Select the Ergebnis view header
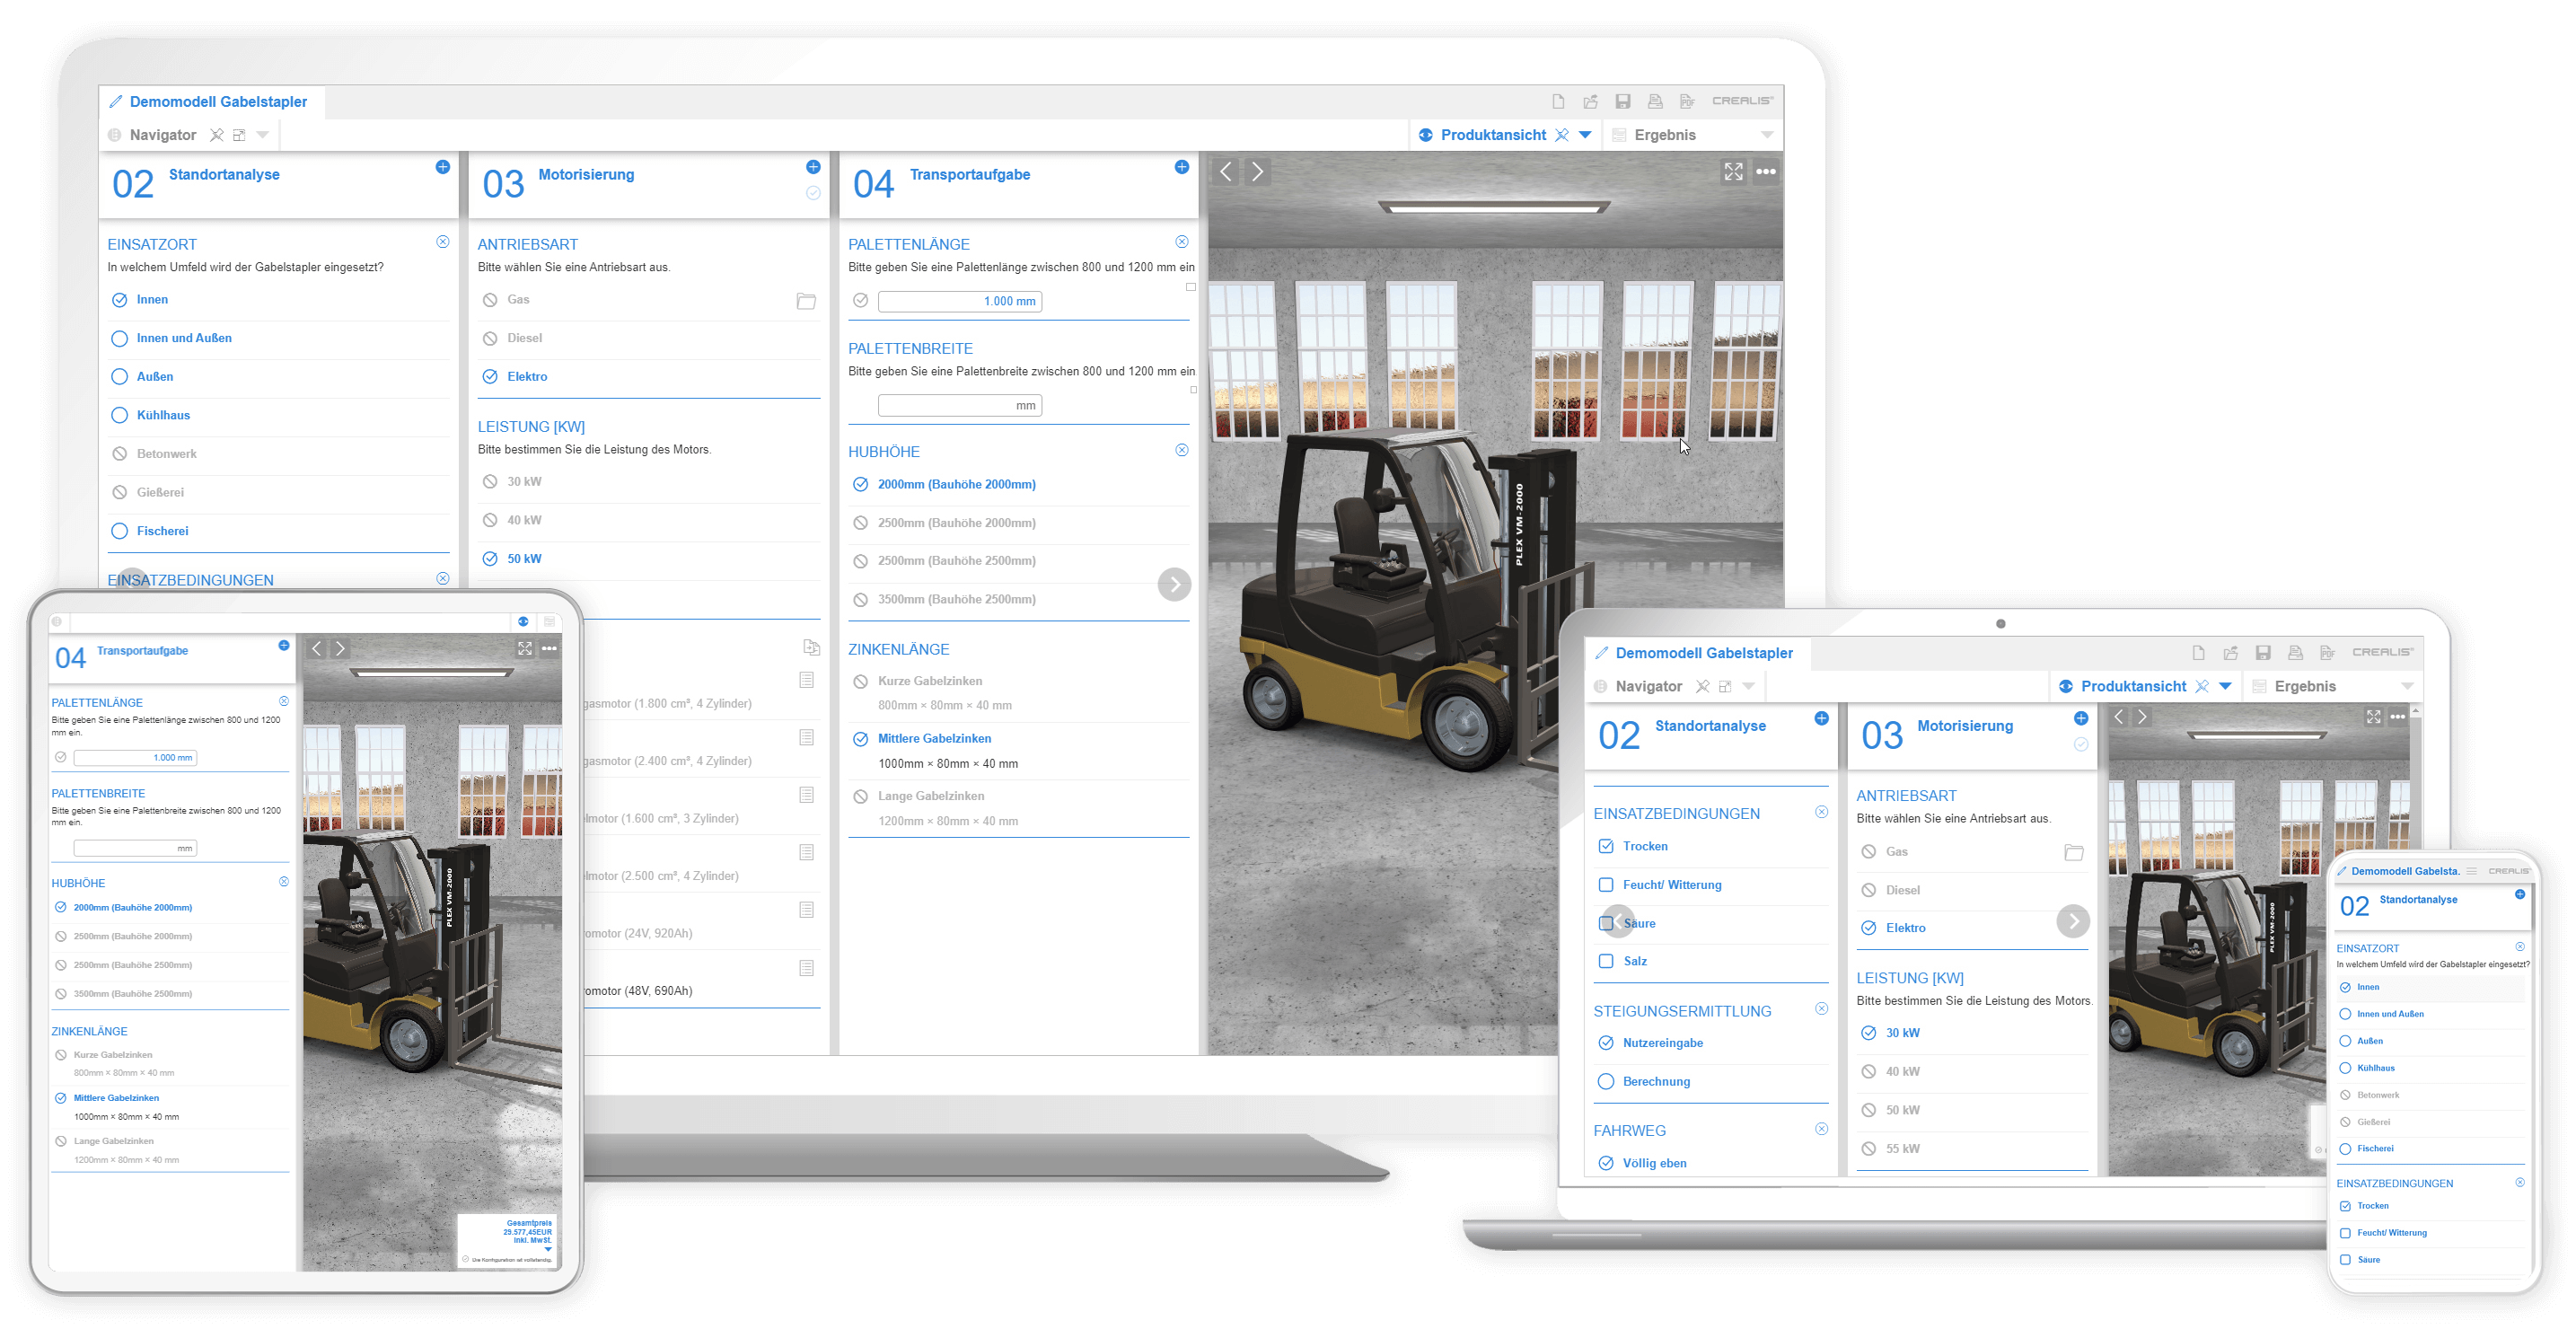The height and width of the screenshot is (1329, 2576). click(1664, 134)
